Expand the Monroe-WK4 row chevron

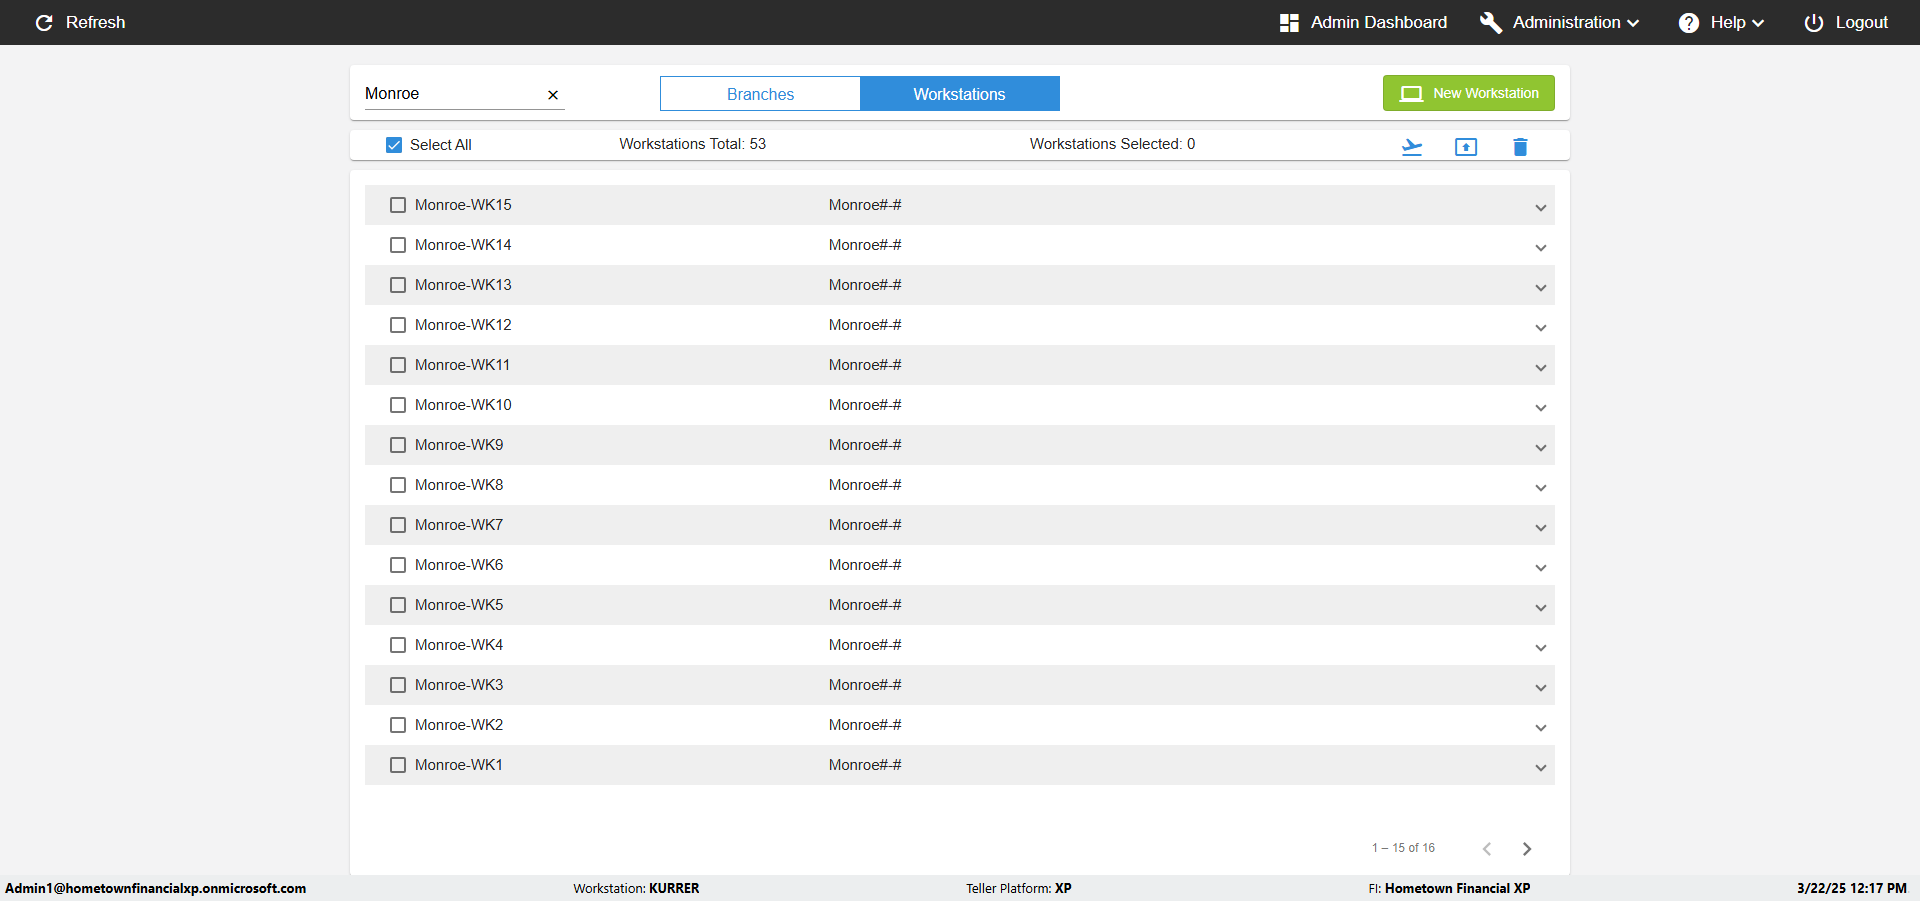(1541, 648)
